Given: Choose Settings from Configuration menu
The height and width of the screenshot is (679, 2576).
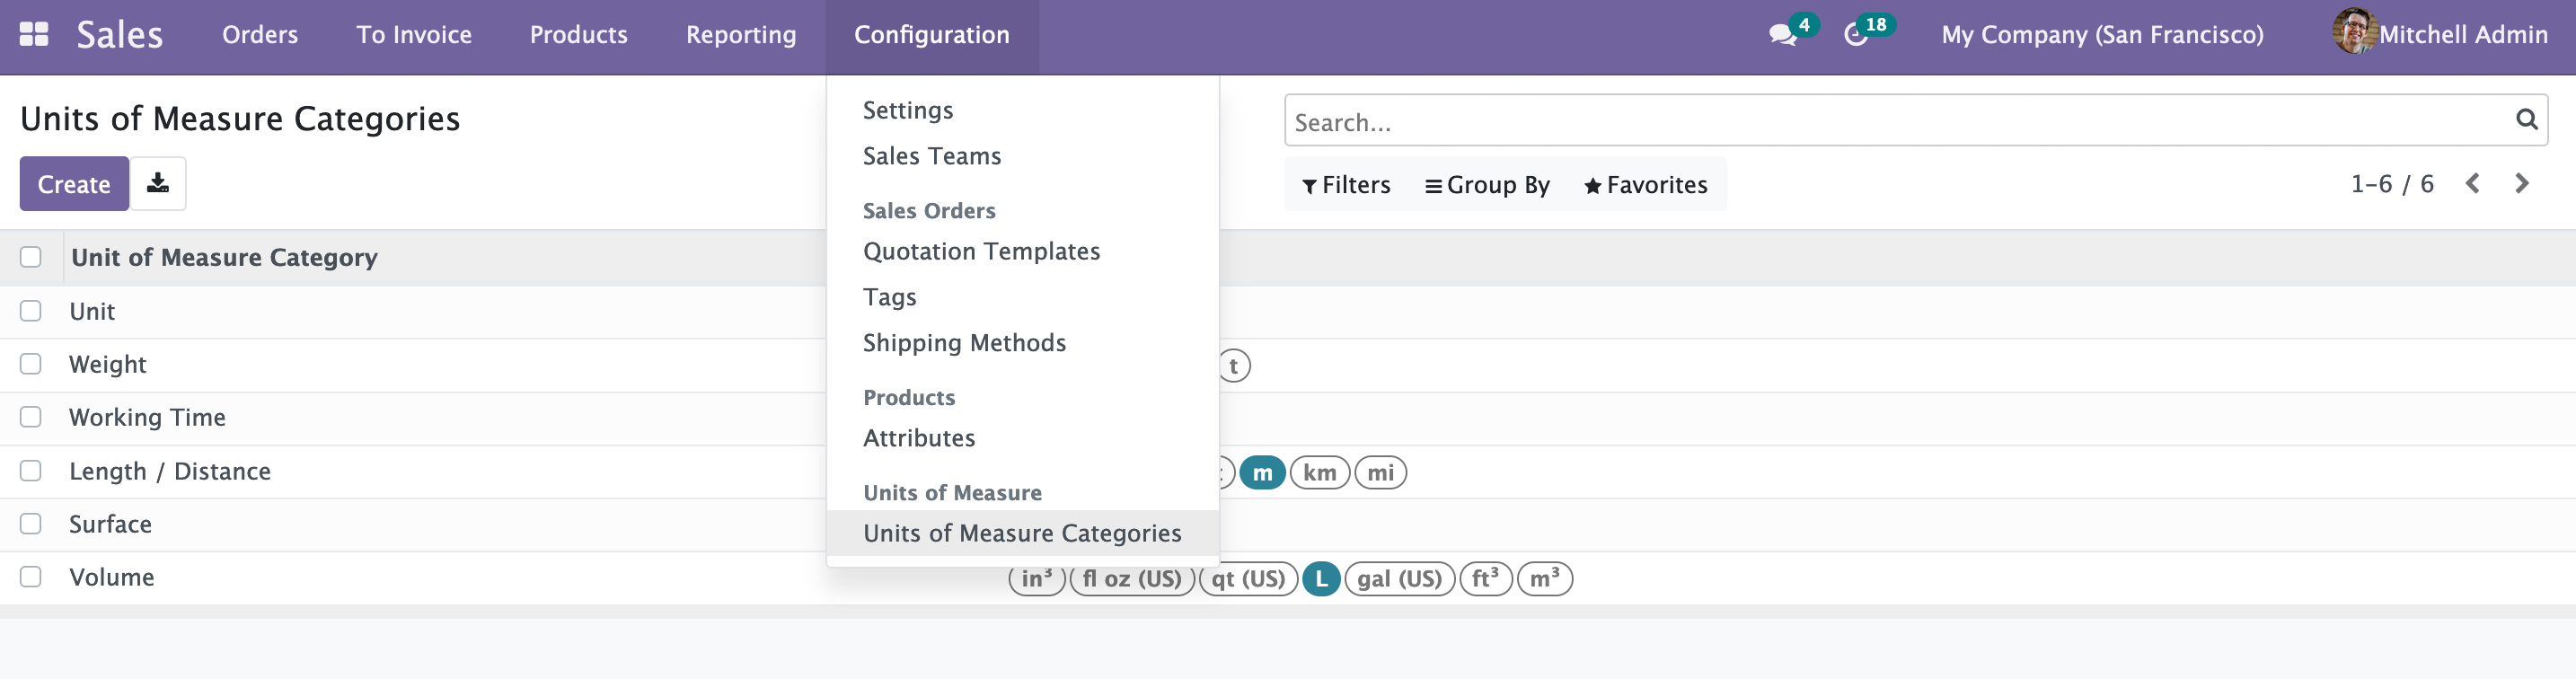Looking at the screenshot, I should point(907,110).
